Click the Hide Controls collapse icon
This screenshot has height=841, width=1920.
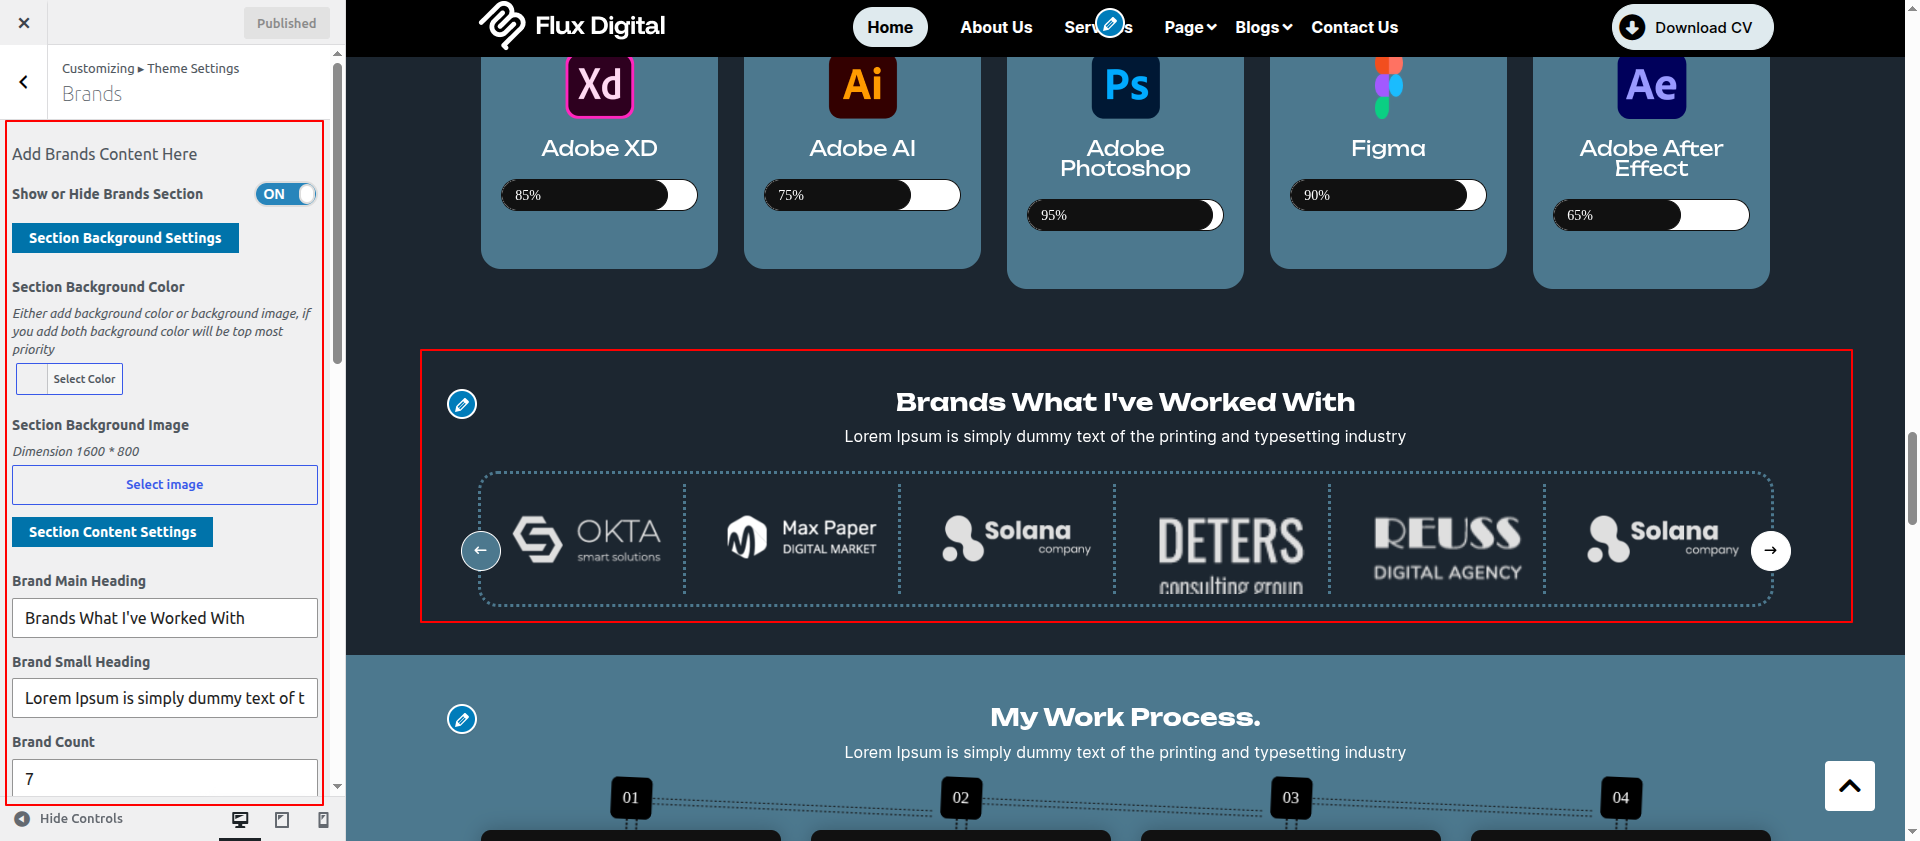click(22, 819)
